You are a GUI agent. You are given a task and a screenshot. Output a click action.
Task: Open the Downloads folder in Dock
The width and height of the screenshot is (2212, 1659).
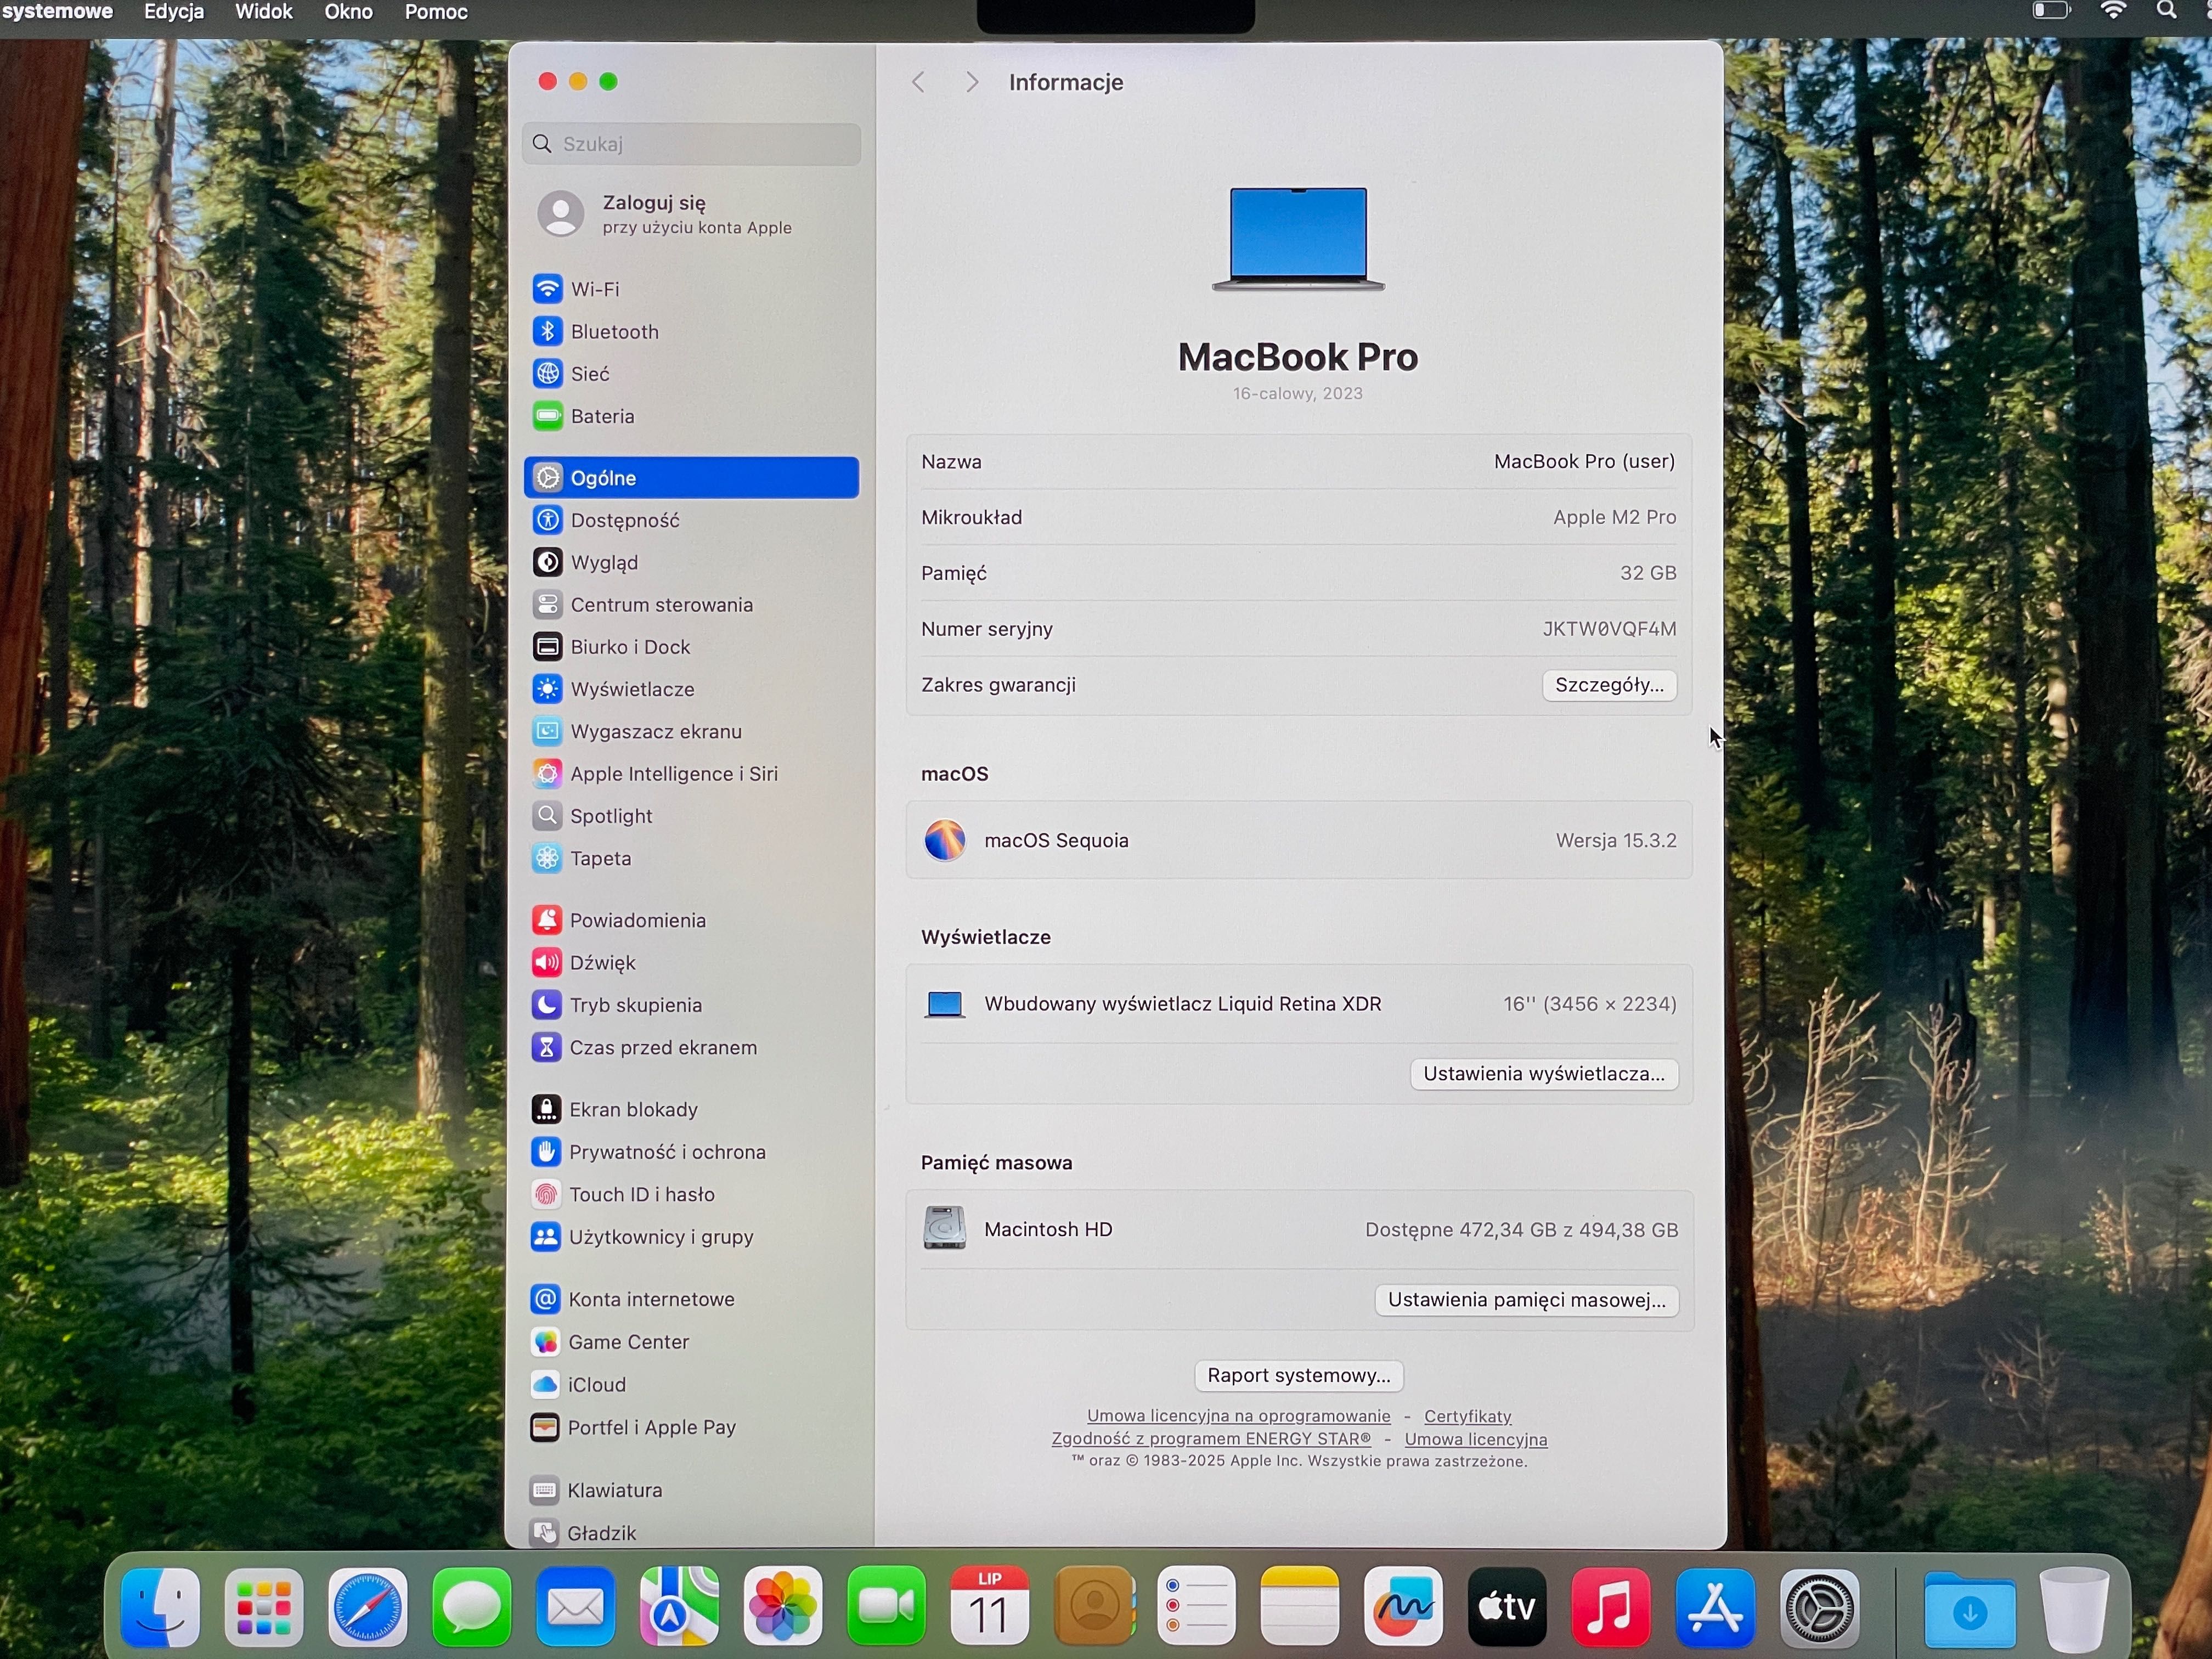(1969, 1609)
